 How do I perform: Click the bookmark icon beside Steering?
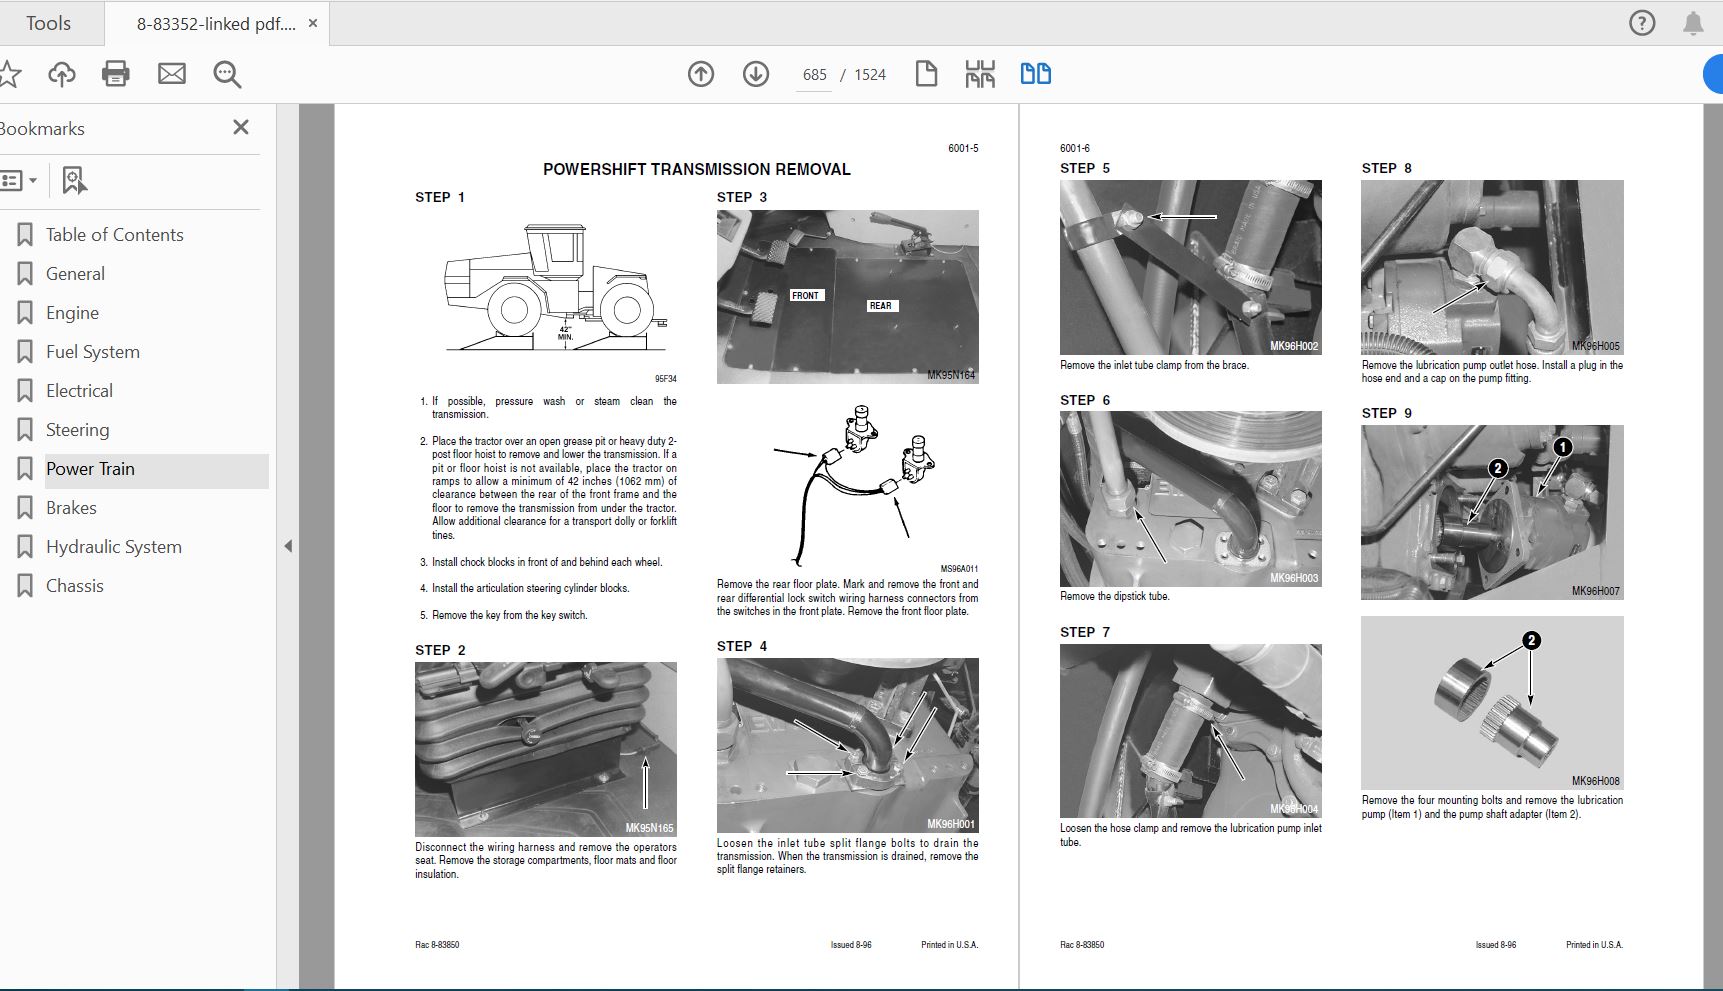pyautogui.click(x=25, y=430)
